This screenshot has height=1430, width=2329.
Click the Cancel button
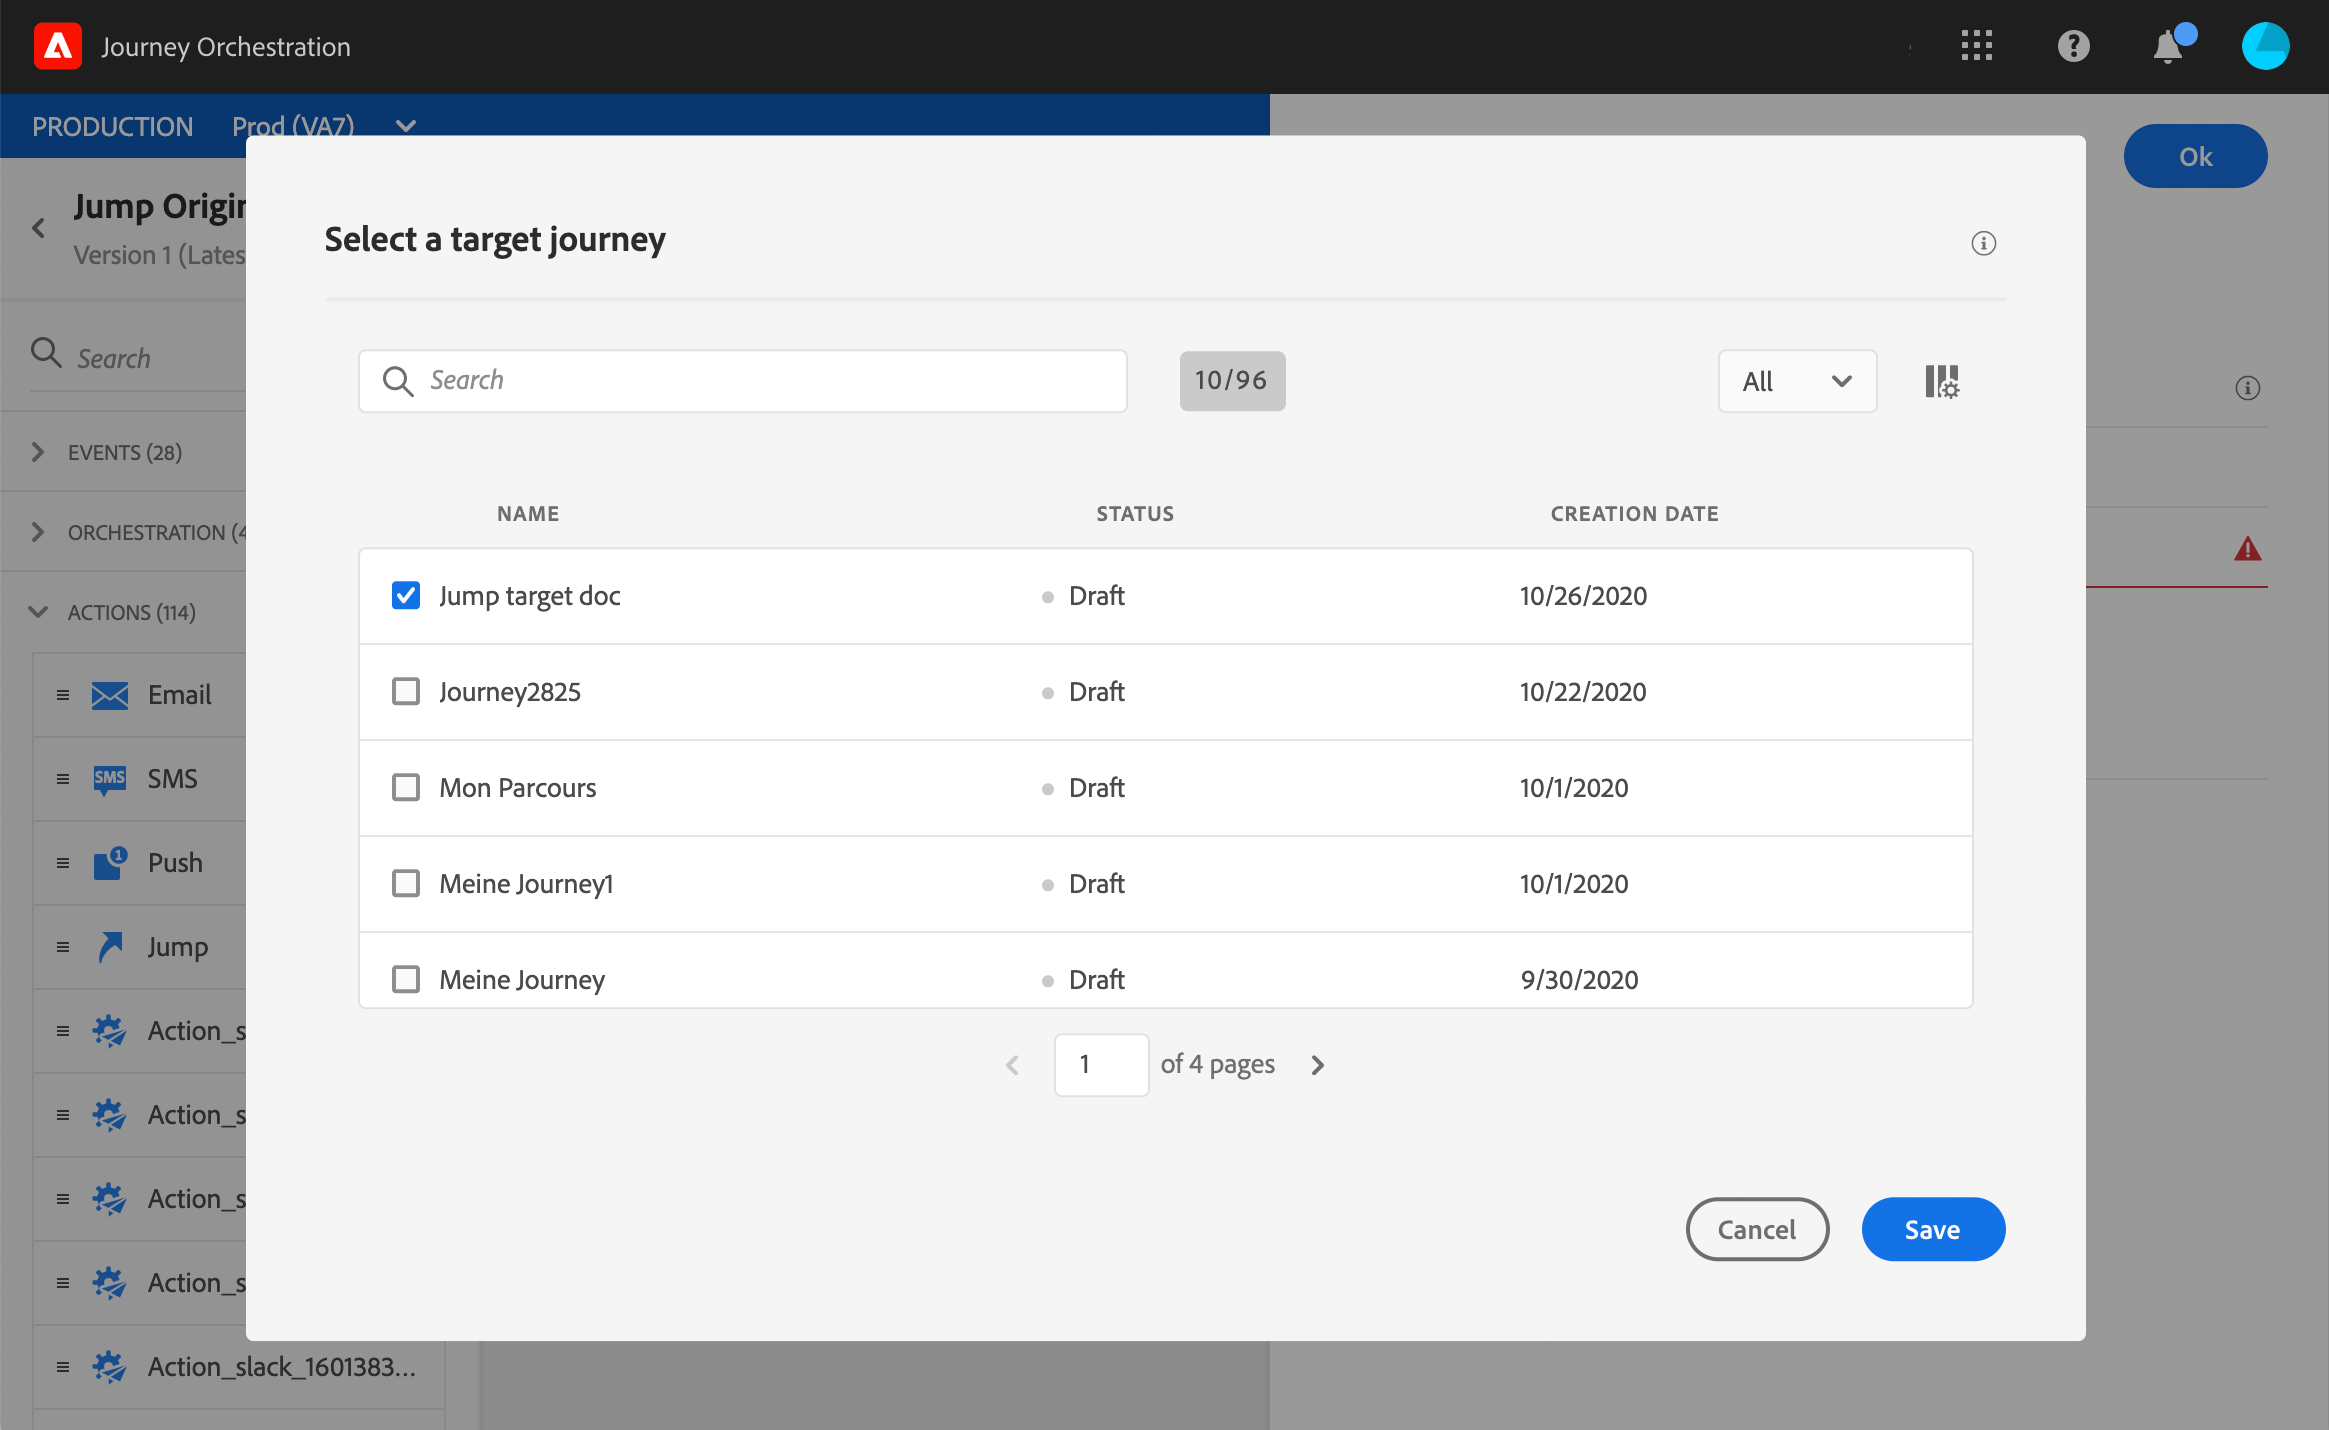[x=1756, y=1229]
